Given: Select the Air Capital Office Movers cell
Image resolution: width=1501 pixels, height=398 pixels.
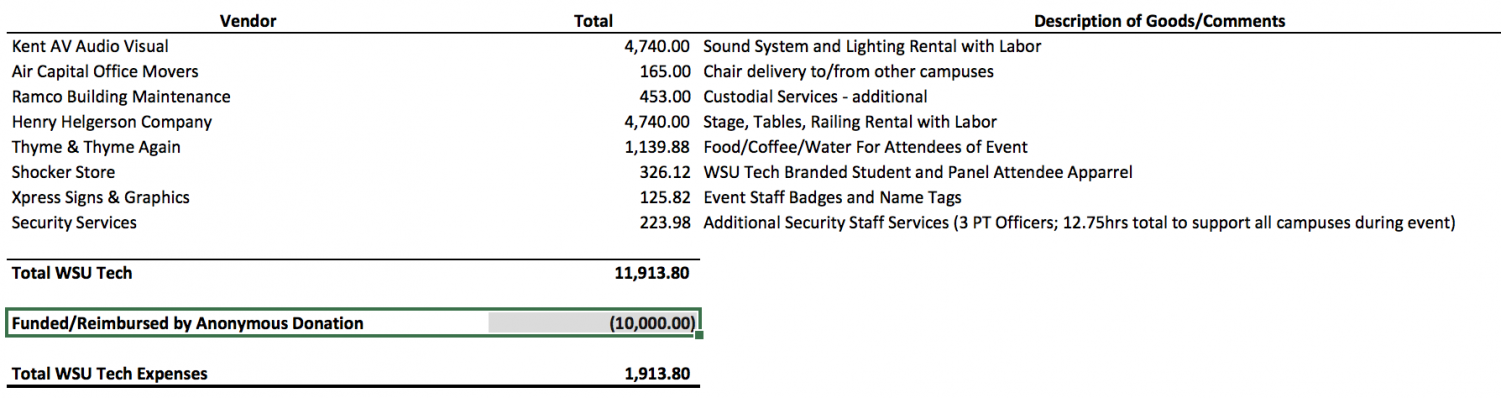Looking at the screenshot, I should [105, 71].
